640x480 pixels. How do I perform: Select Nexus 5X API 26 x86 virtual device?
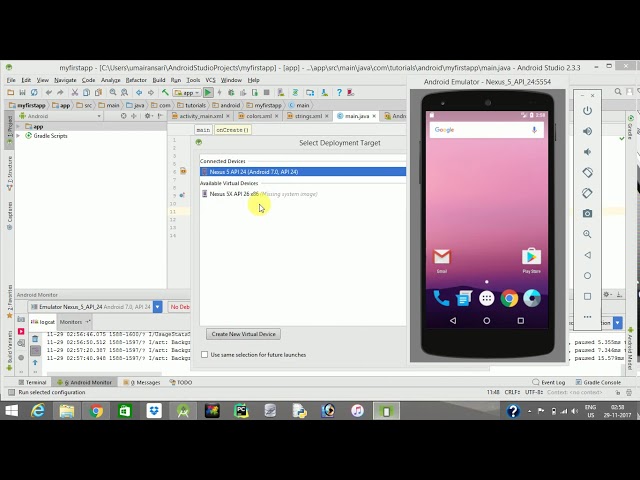[303, 194]
